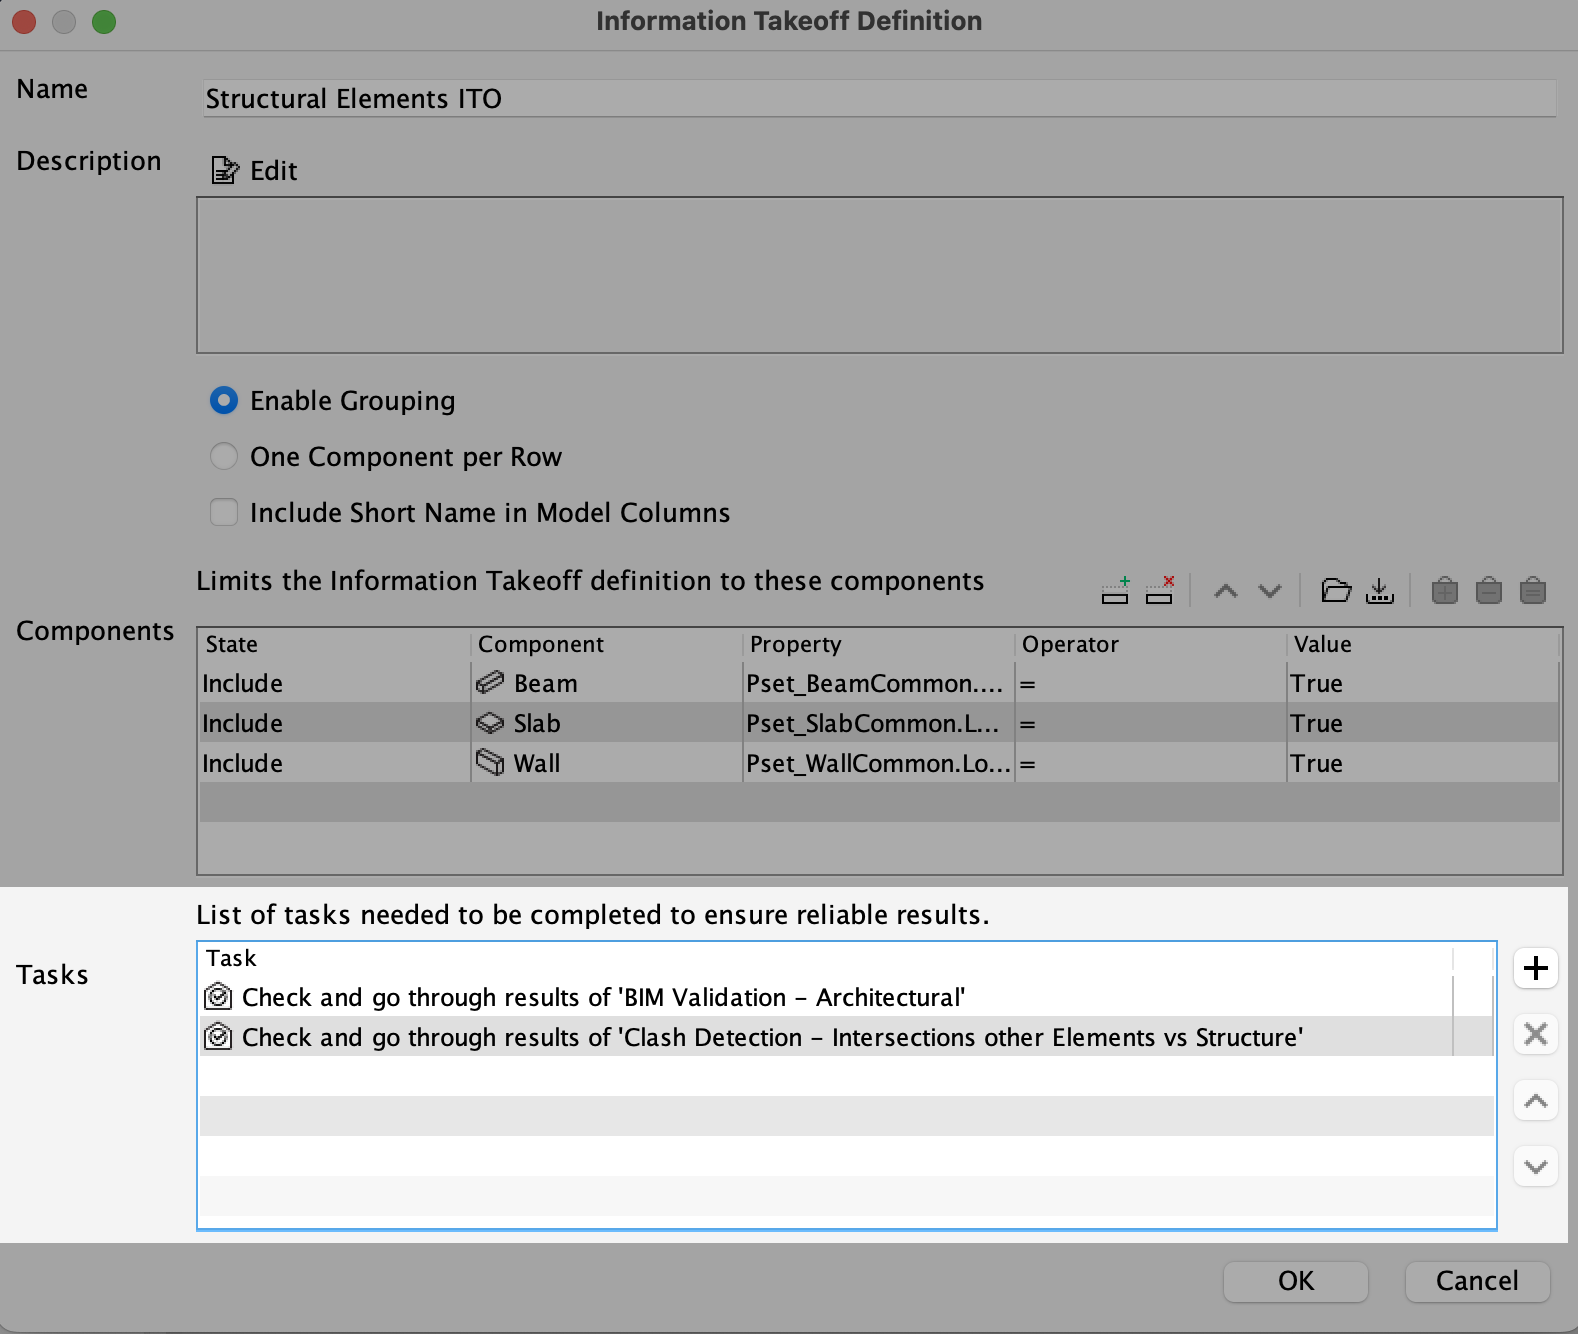Save component filter to file
The width and height of the screenshot is (1578, 1334).
pos(1380,591)
